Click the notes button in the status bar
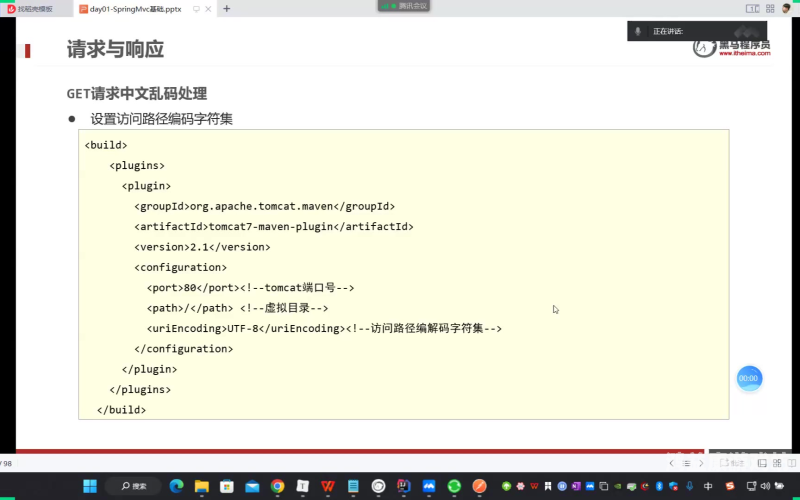800x500 pixels. pos(732,463)
